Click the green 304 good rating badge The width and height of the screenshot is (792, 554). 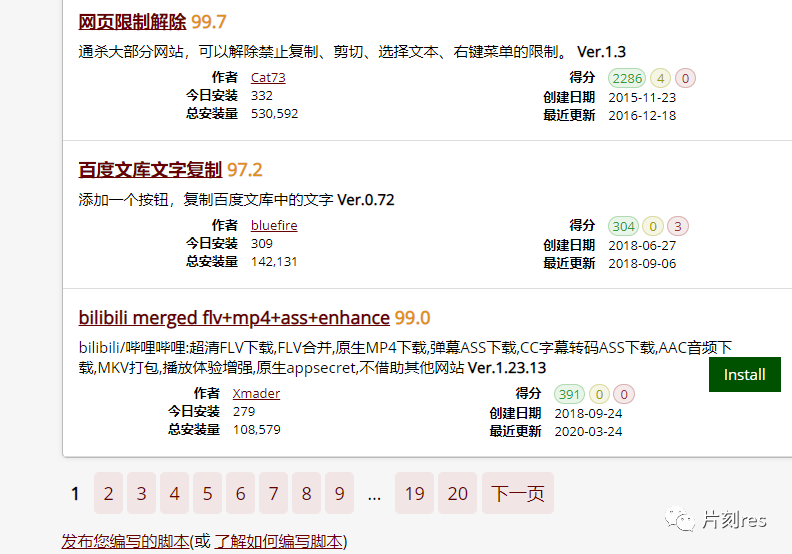pyautogui.click(x=623, y=226)
